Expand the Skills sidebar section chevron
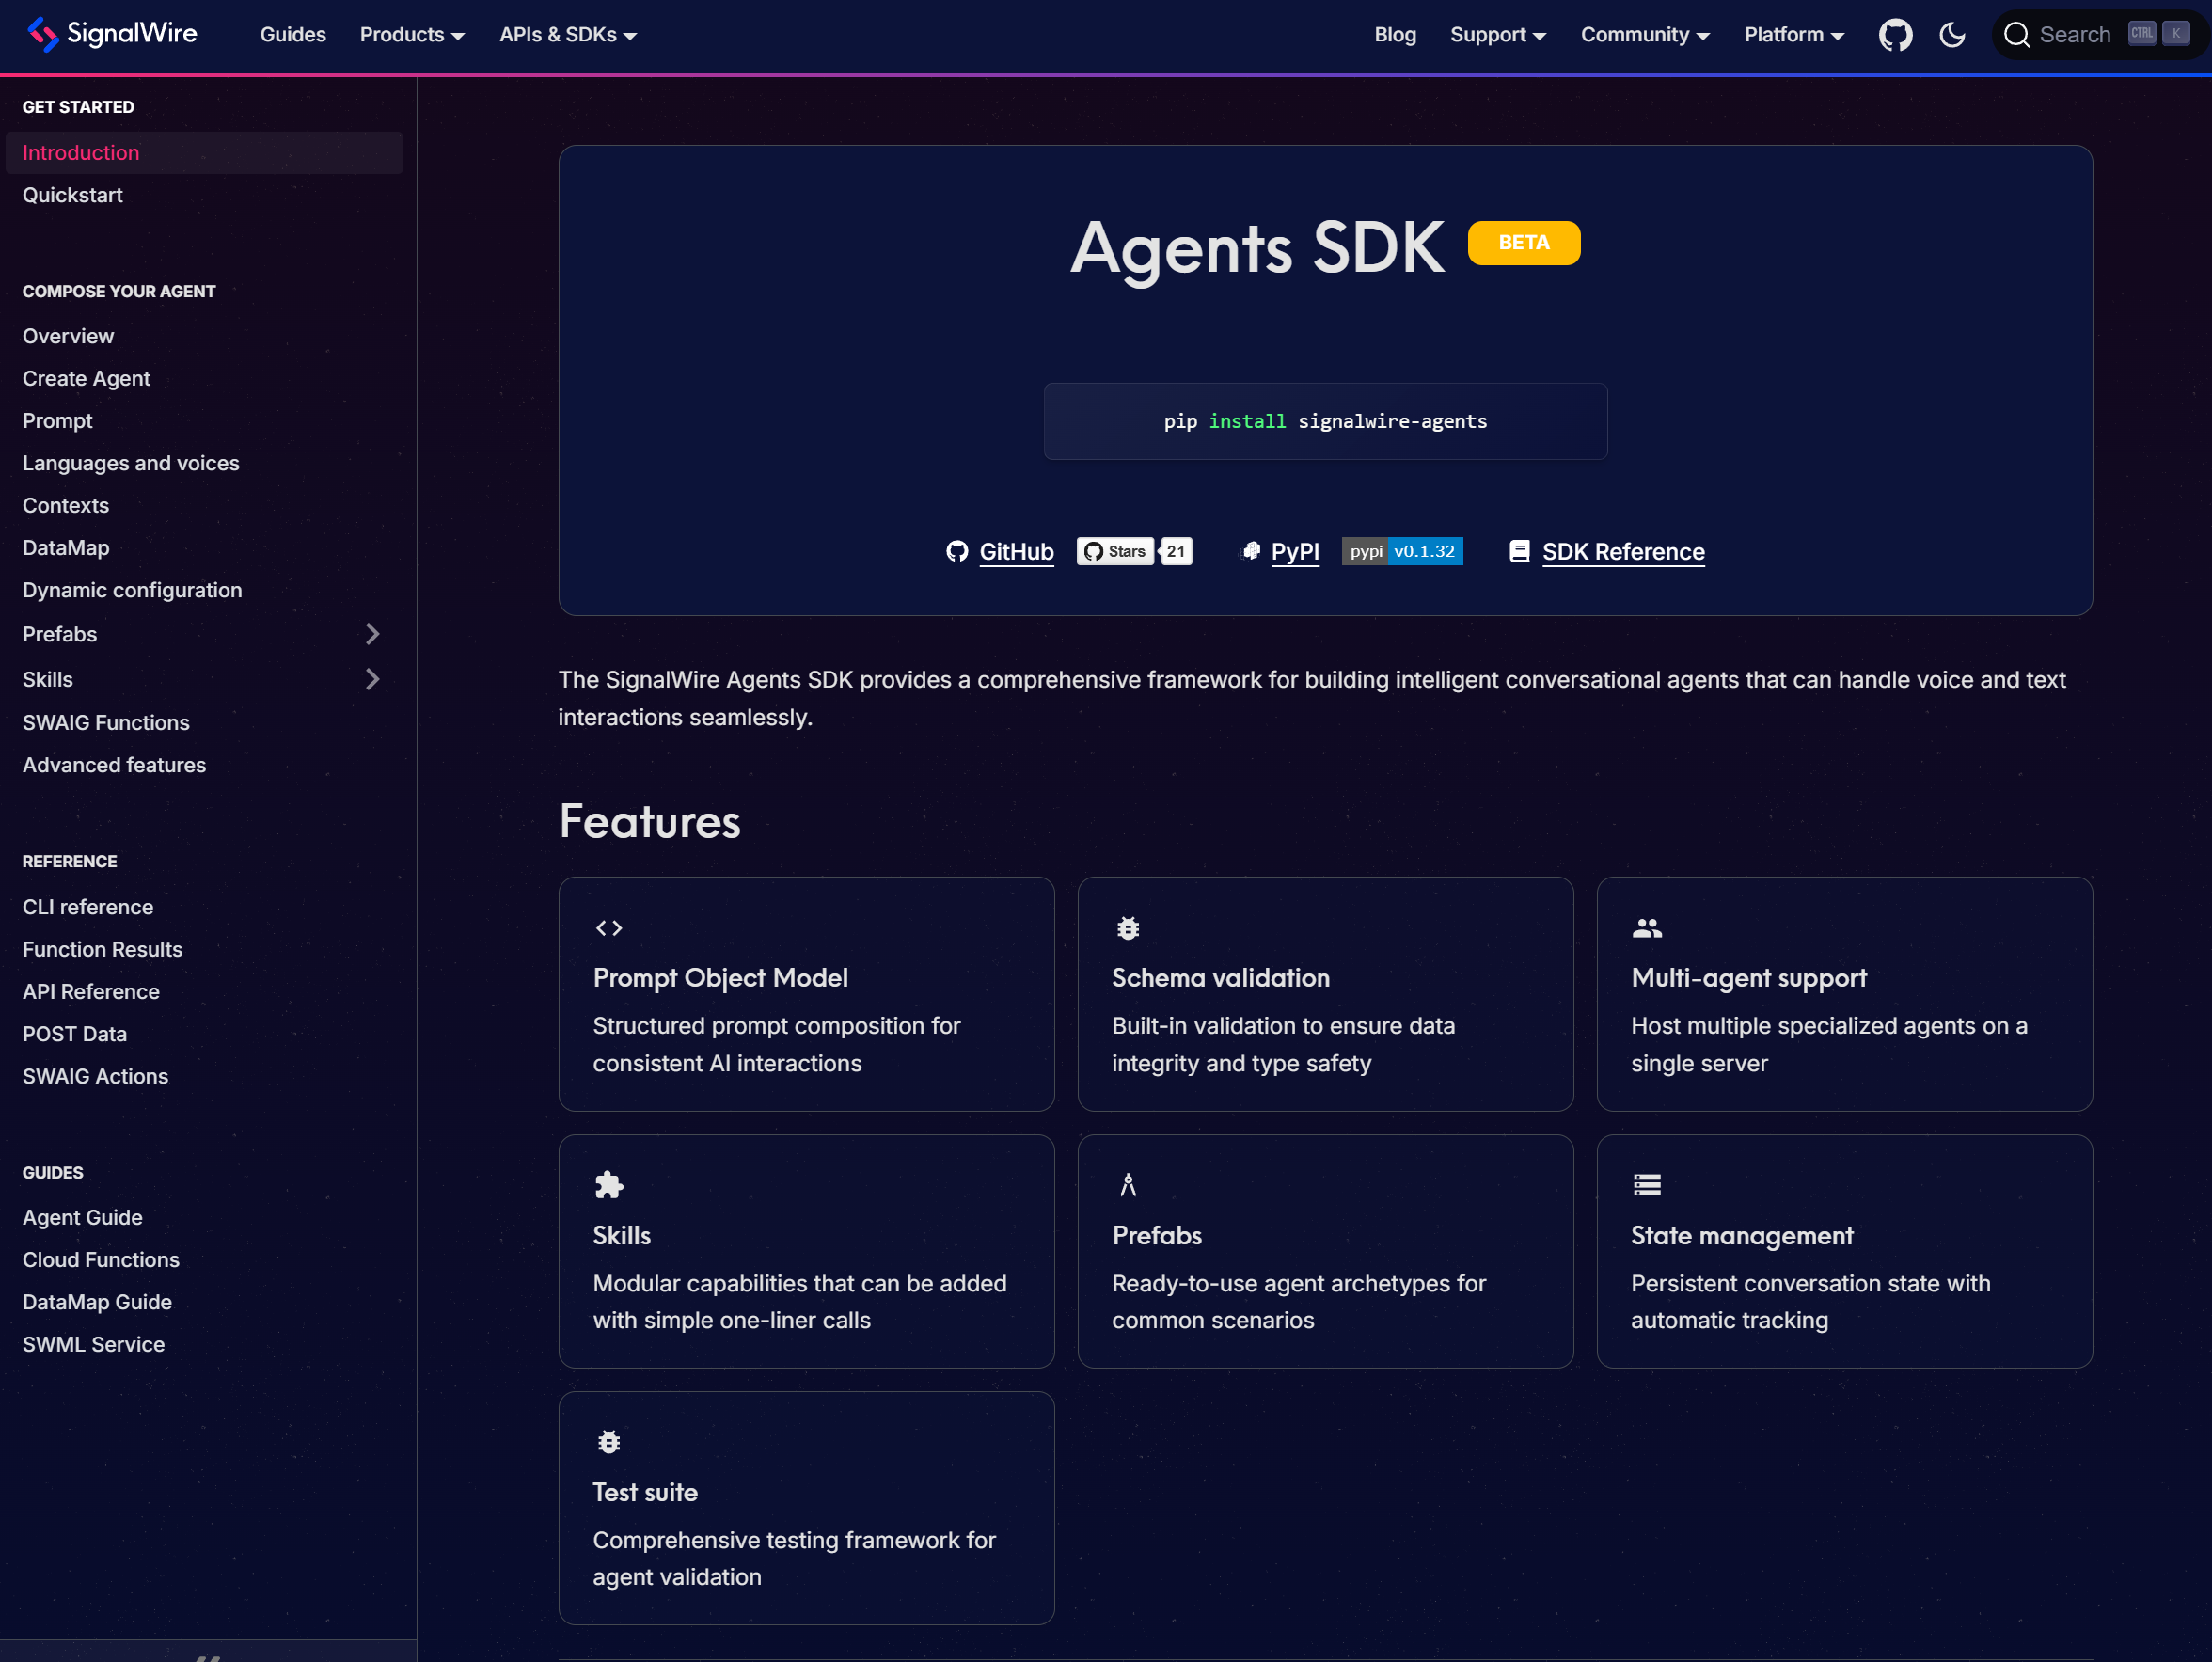 (372, 679)
